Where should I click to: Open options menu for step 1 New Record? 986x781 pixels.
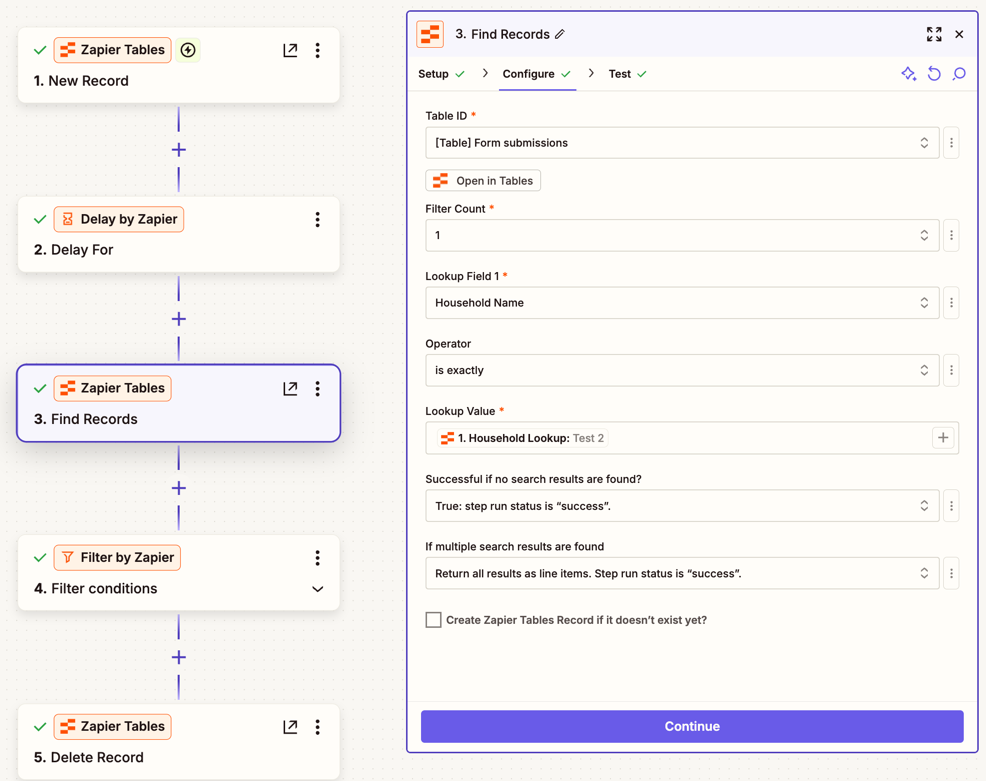pos(318,50)
